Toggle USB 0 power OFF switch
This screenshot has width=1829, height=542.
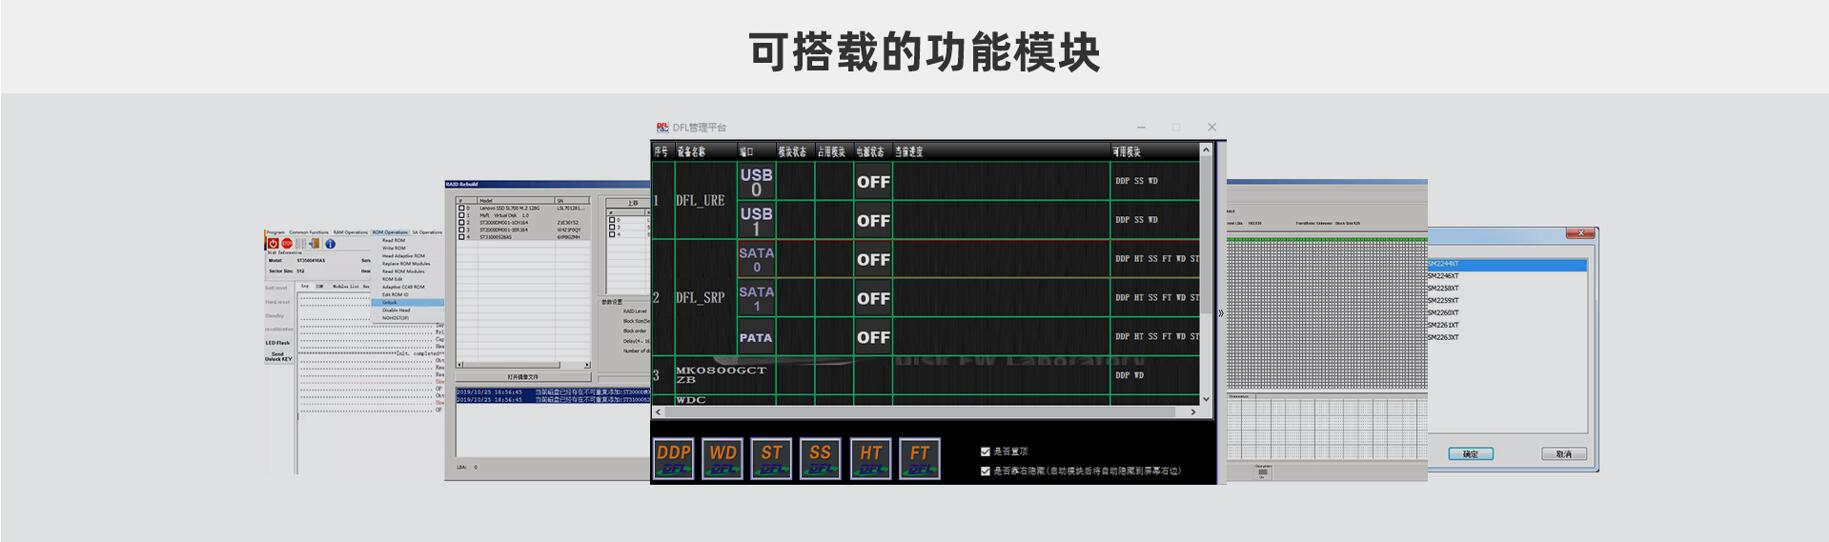873,182
